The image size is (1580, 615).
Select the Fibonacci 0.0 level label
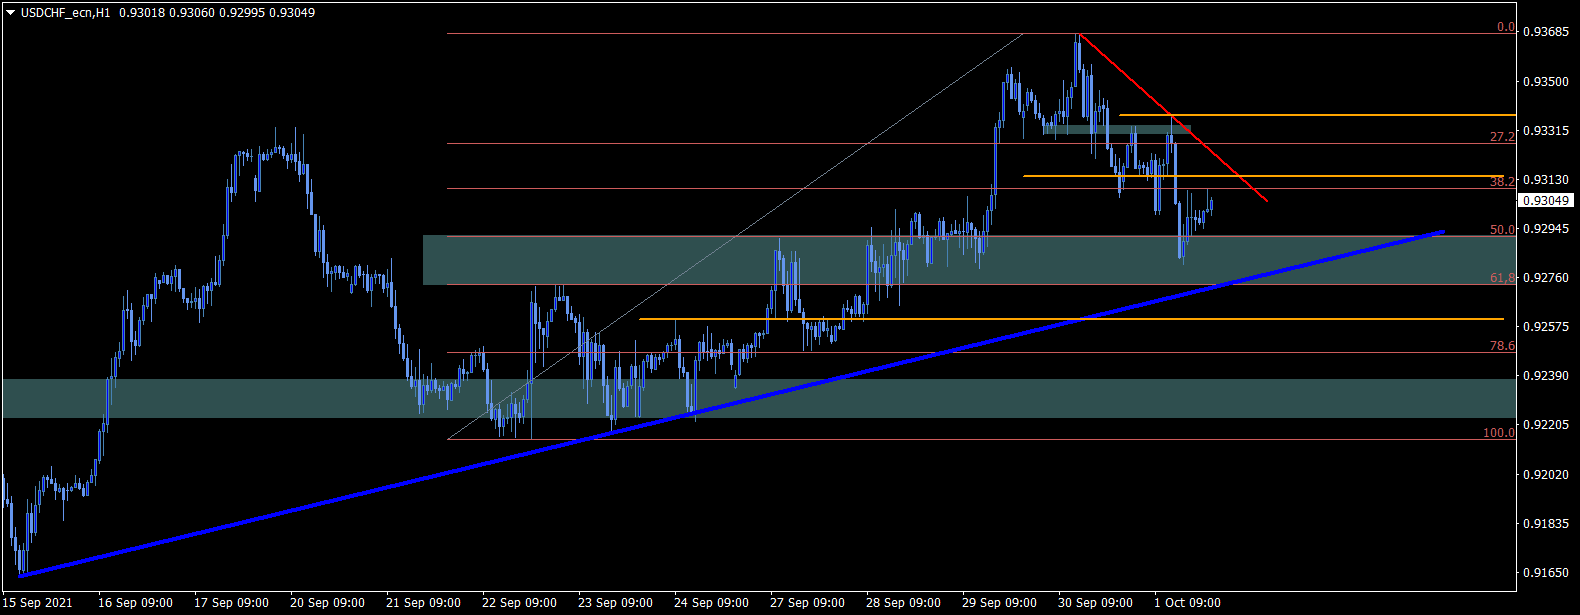(1506, 27)
